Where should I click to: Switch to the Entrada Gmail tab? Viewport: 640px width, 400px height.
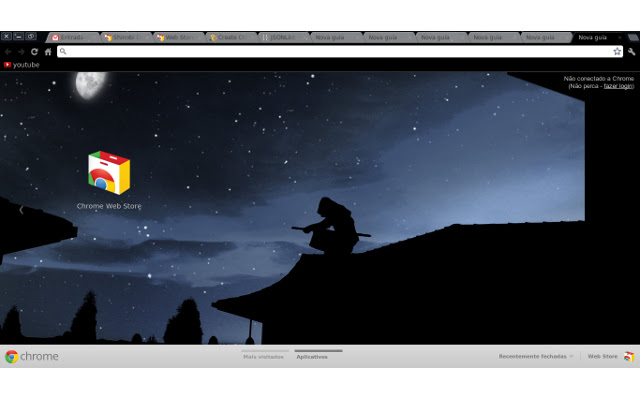(73, 37)
